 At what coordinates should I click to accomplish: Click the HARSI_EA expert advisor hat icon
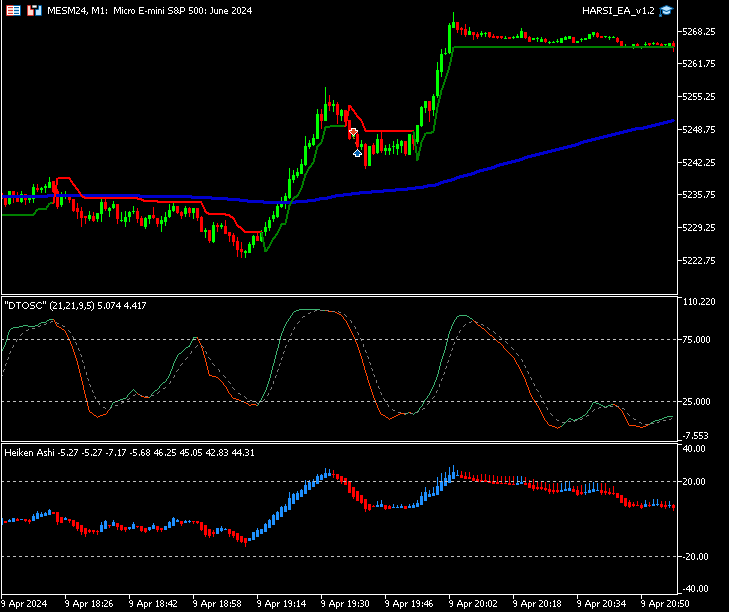[x=666, y=10]
